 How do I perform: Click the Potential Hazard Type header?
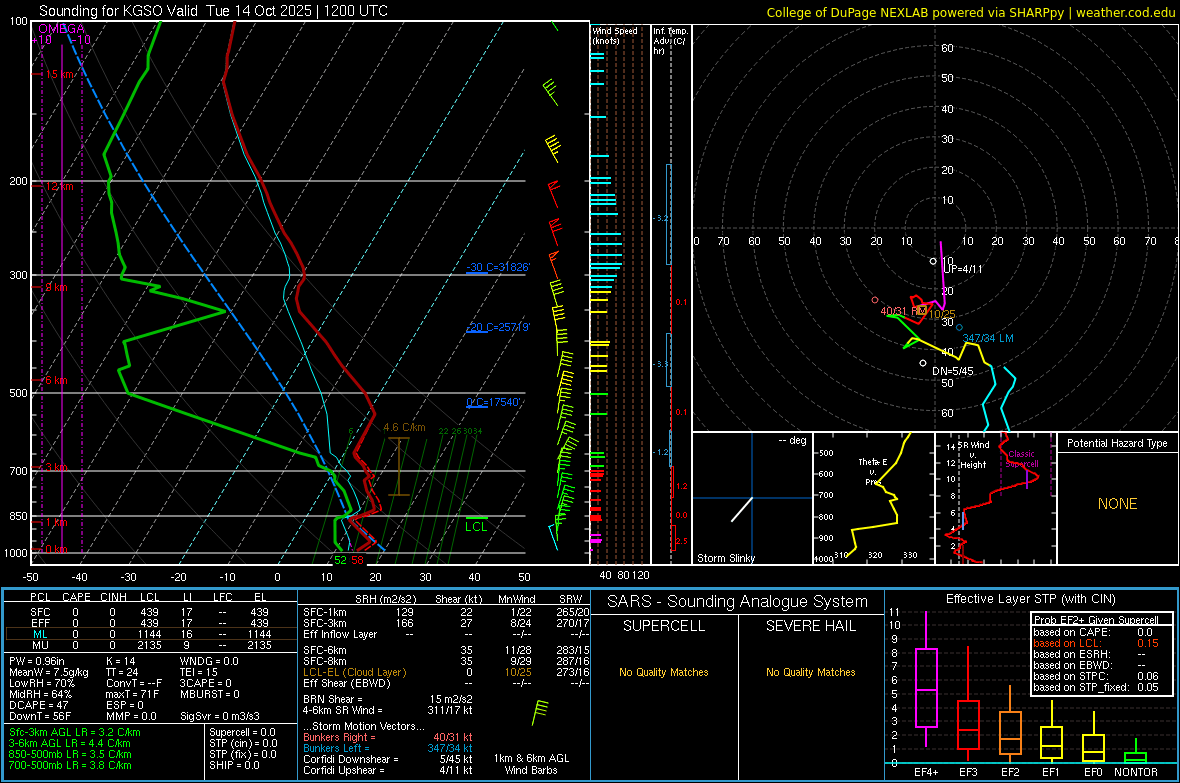click(x=1118, y=443)
